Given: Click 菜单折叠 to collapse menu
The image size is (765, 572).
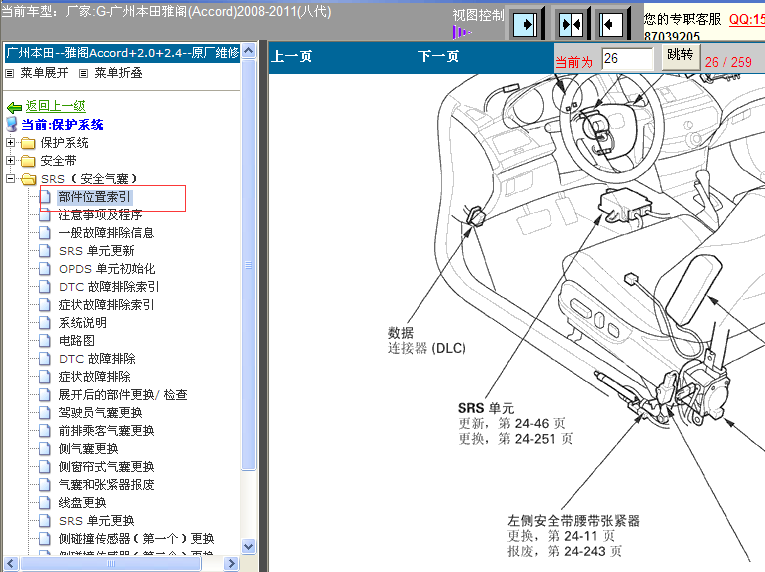Looking at the screenshot, I should (x=119, y=73).
